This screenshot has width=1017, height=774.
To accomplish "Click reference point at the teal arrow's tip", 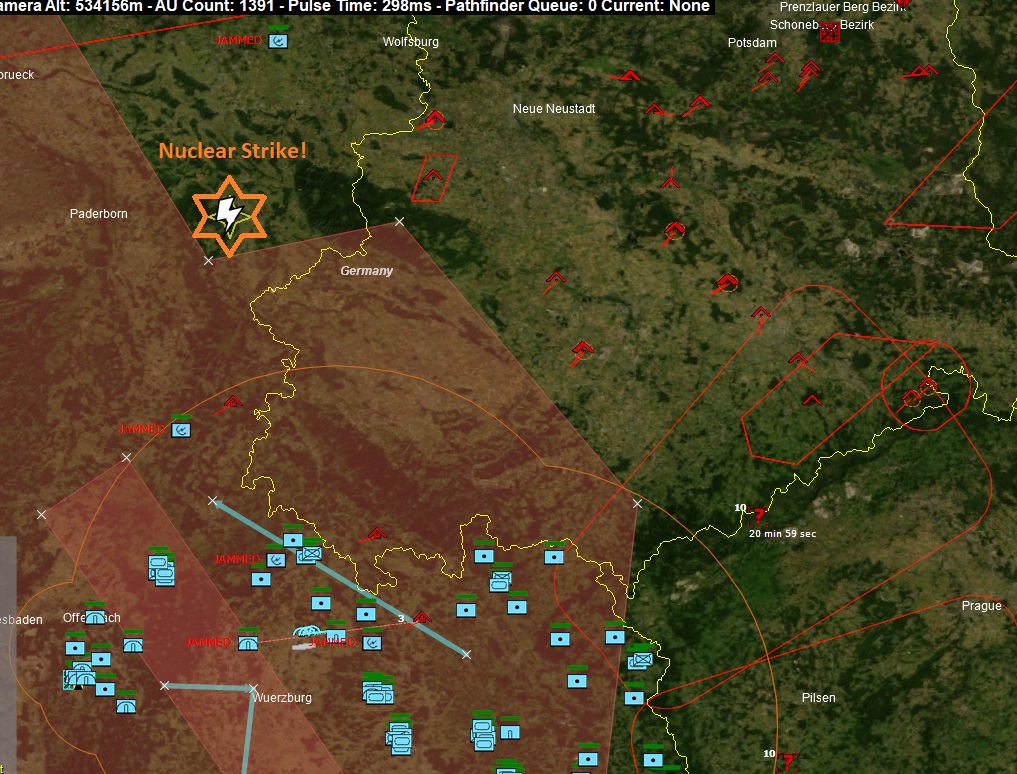I will click(212, 500).
